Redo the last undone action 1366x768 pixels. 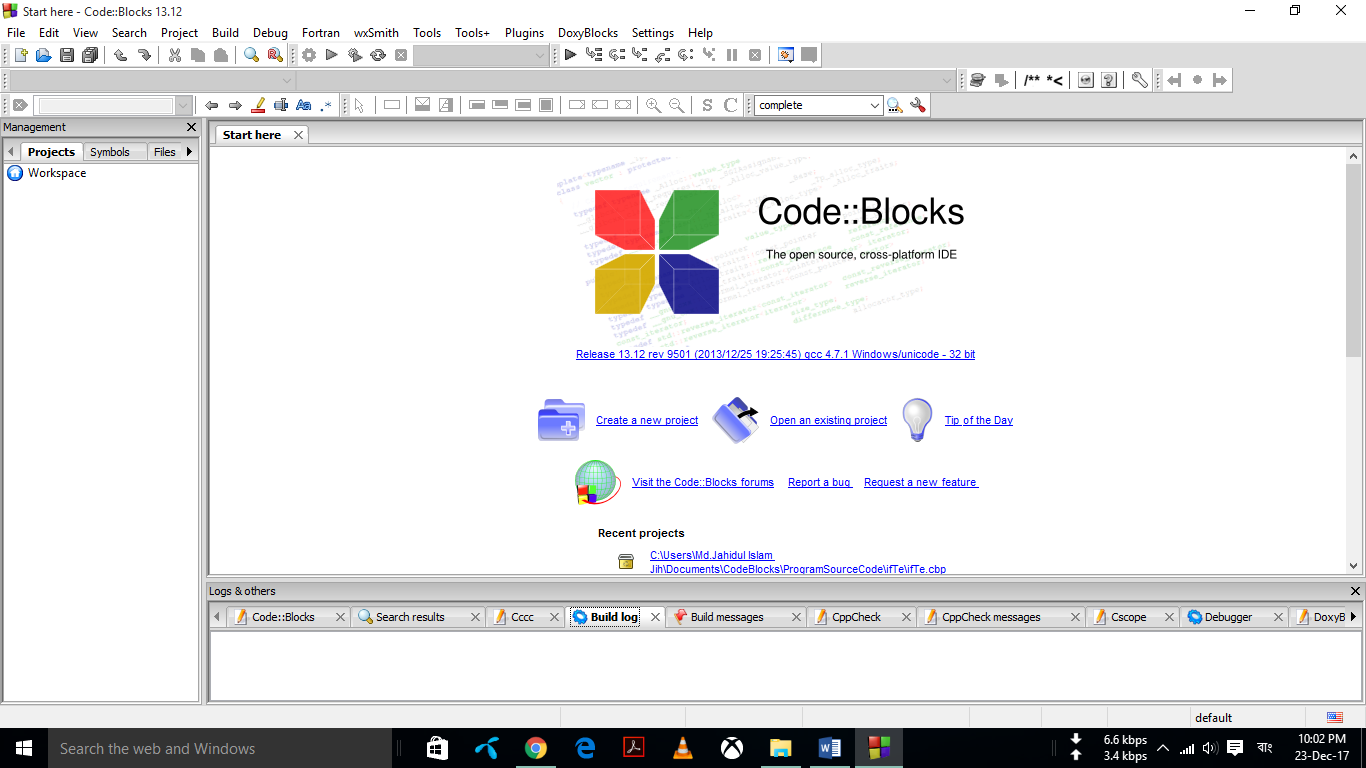[144, 55]
